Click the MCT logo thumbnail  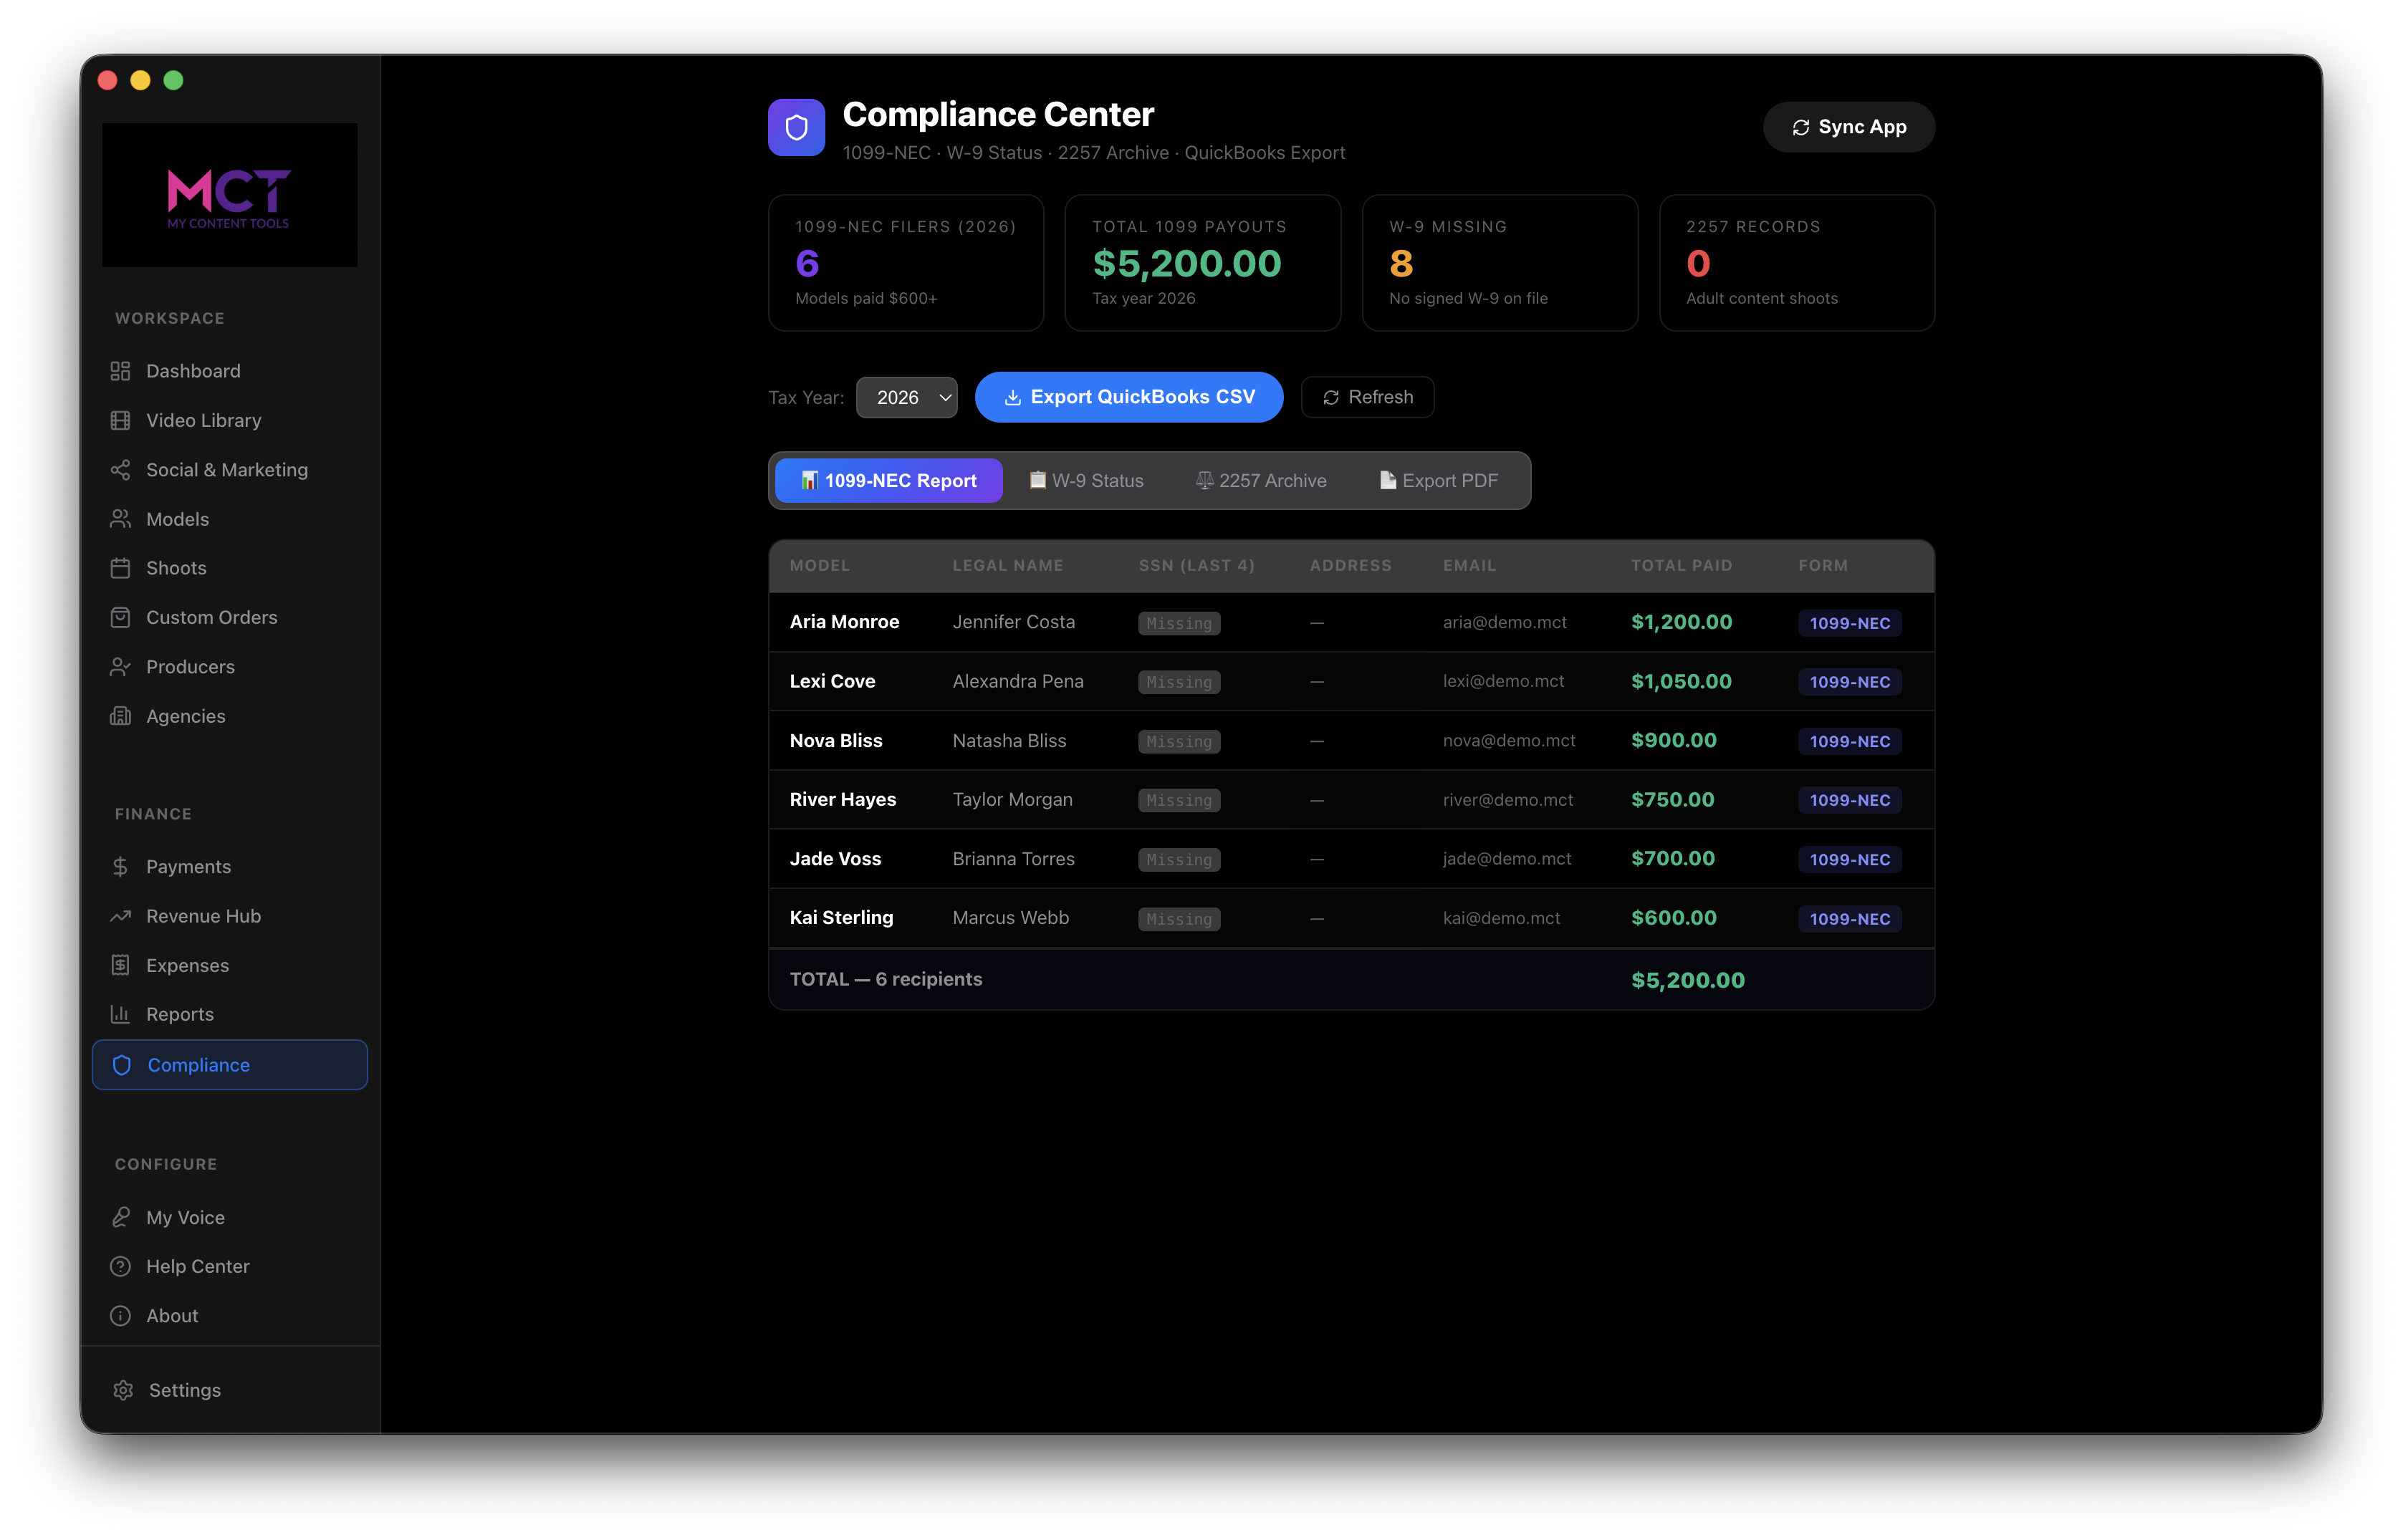(x=229, y=195)
